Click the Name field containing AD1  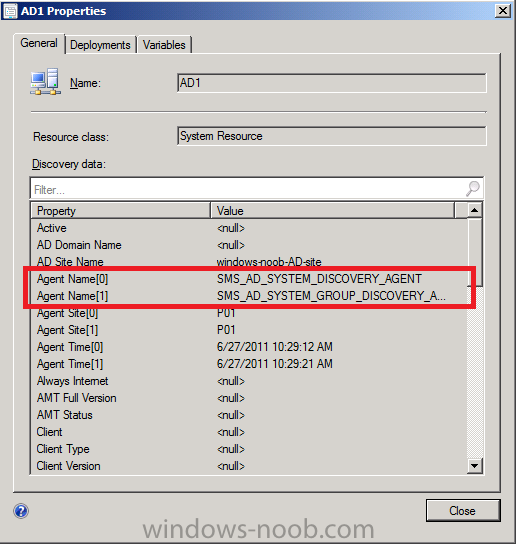(331, 83)
